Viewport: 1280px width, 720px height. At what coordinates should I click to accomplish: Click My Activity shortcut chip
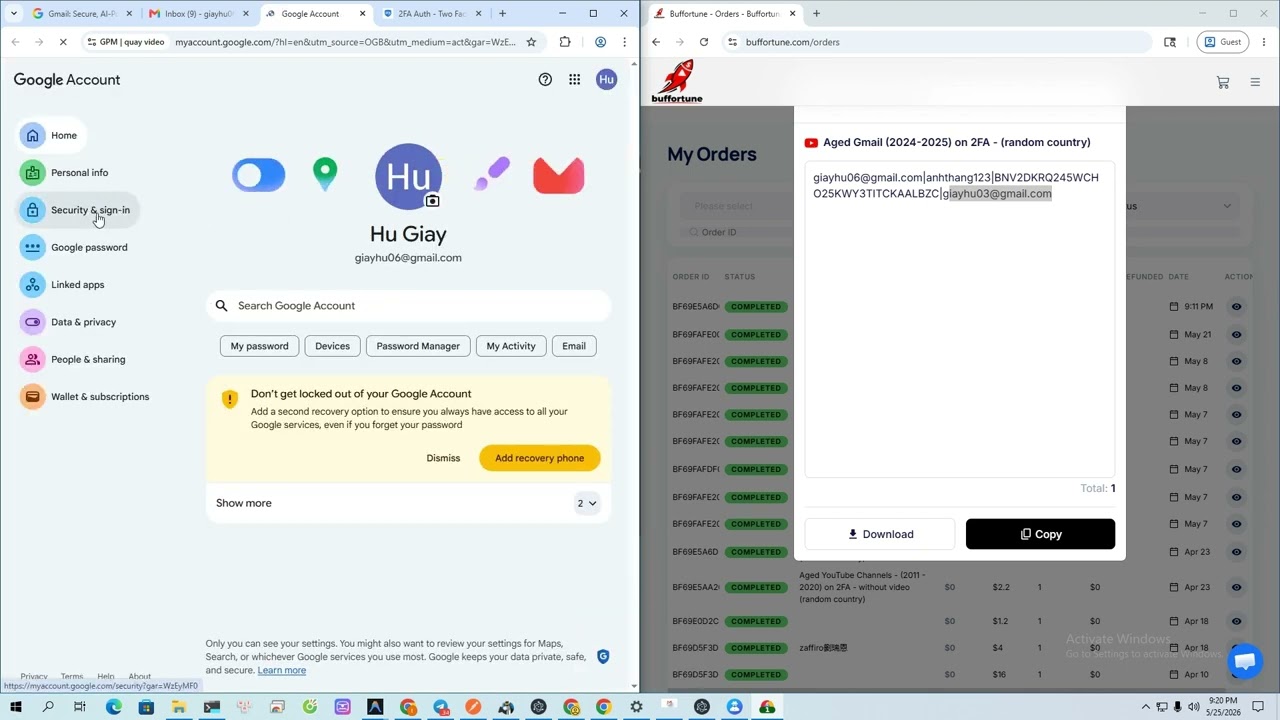point(511,346)
